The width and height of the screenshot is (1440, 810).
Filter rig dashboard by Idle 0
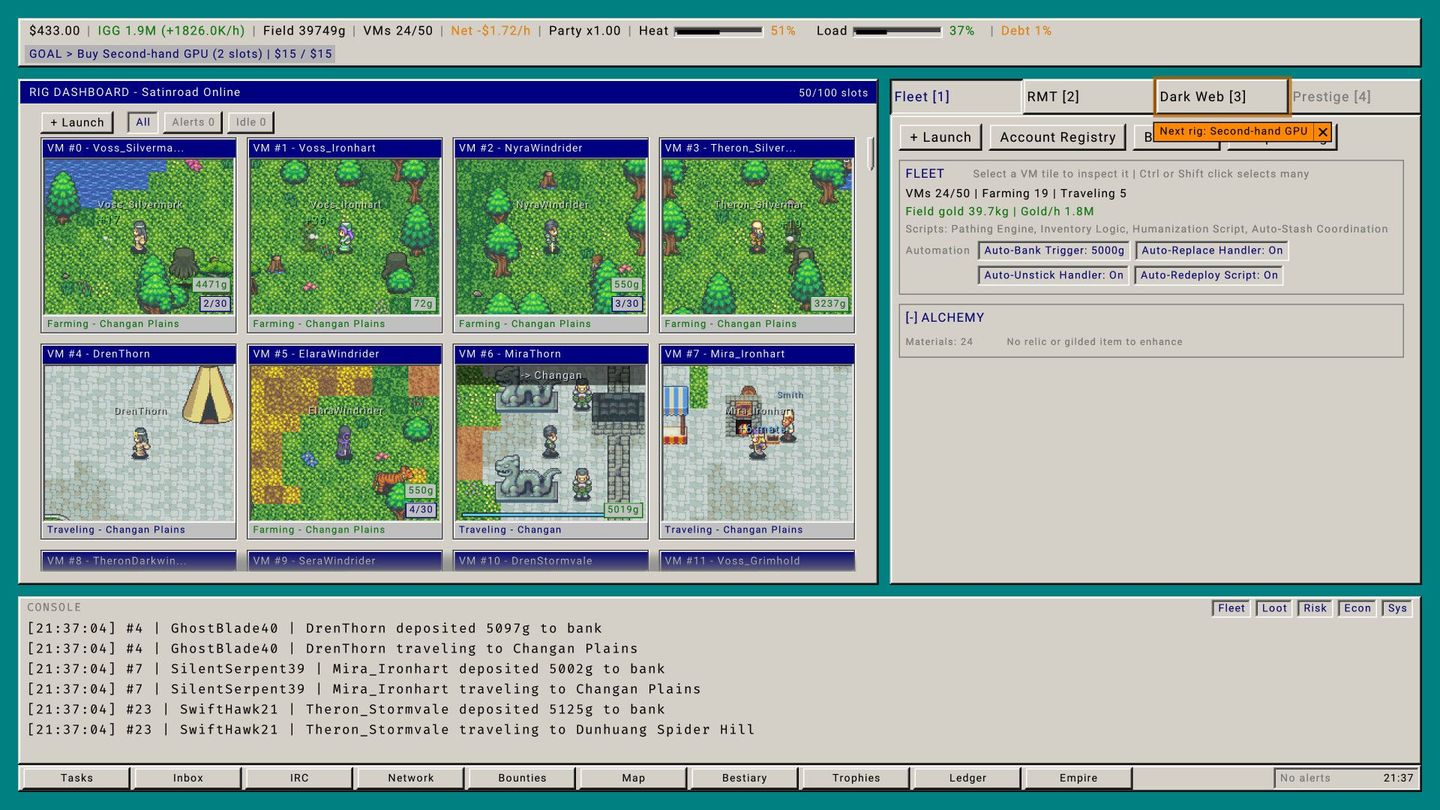point(250,122)
